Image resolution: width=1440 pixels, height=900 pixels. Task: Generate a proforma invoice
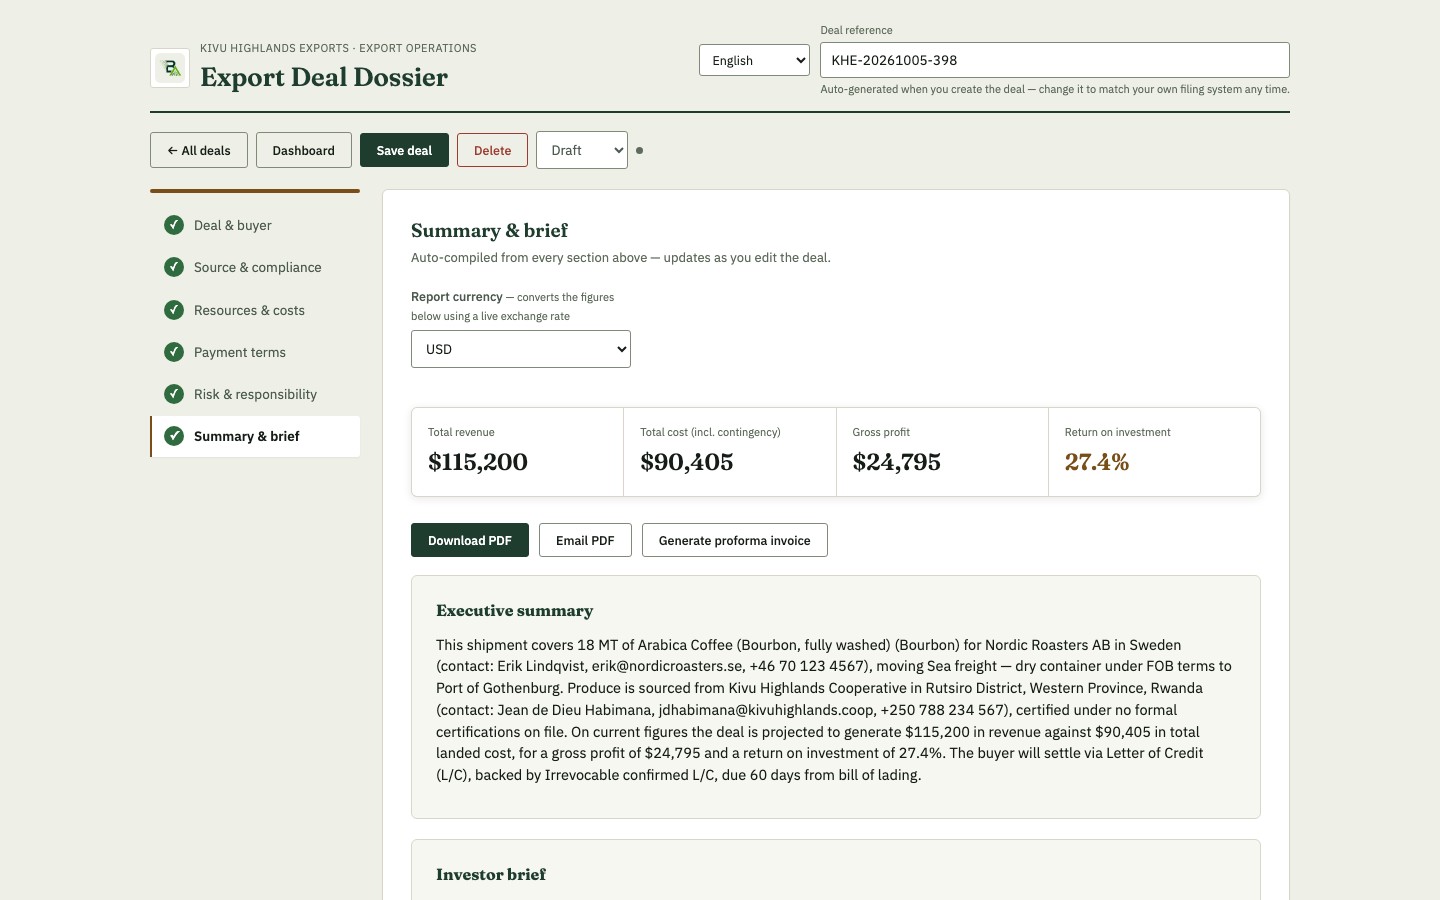click(735, 540)
